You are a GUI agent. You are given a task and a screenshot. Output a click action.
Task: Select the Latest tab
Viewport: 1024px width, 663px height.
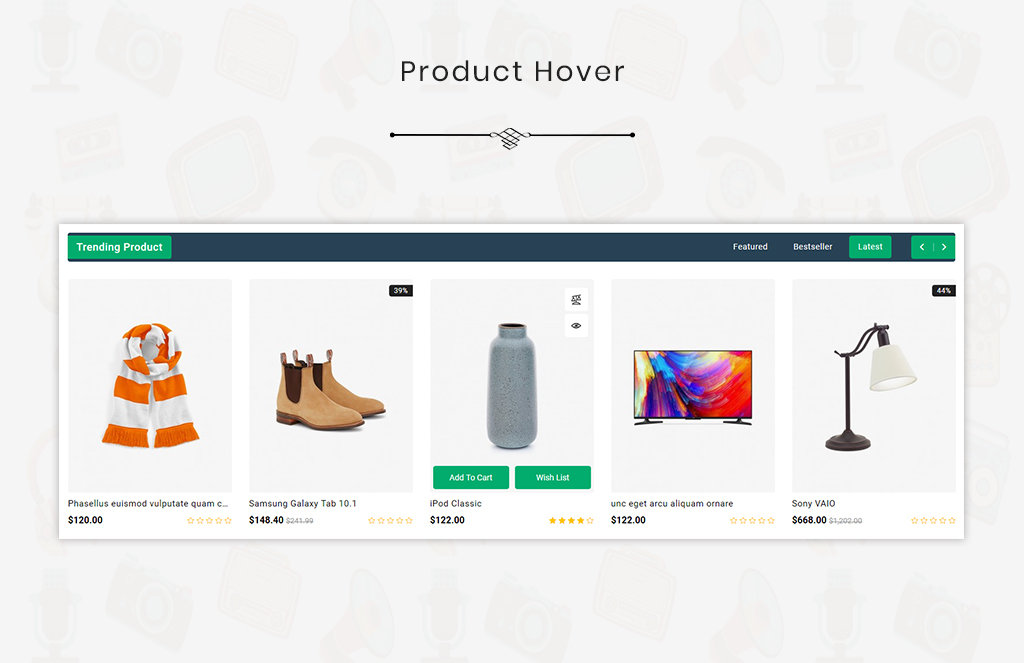[870, 247]
